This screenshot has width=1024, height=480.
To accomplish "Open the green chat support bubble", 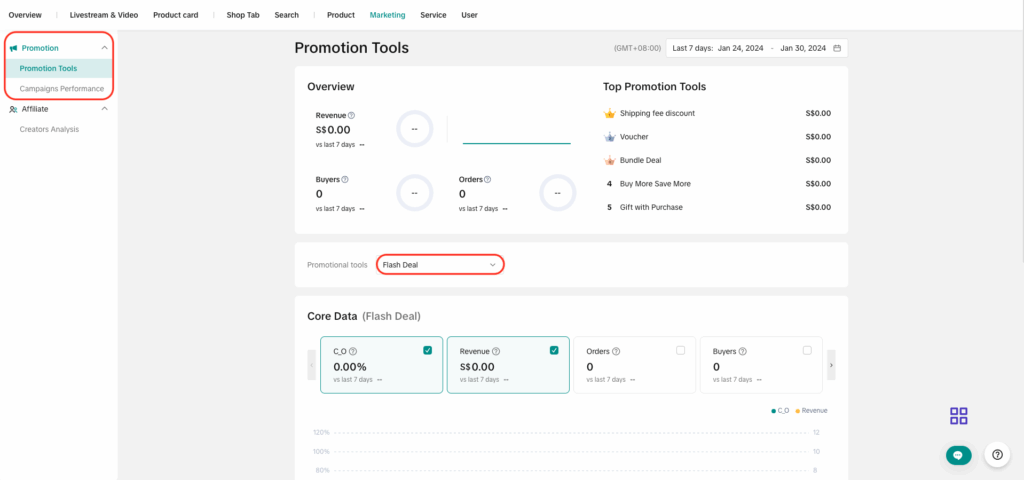I will [958, 455].
